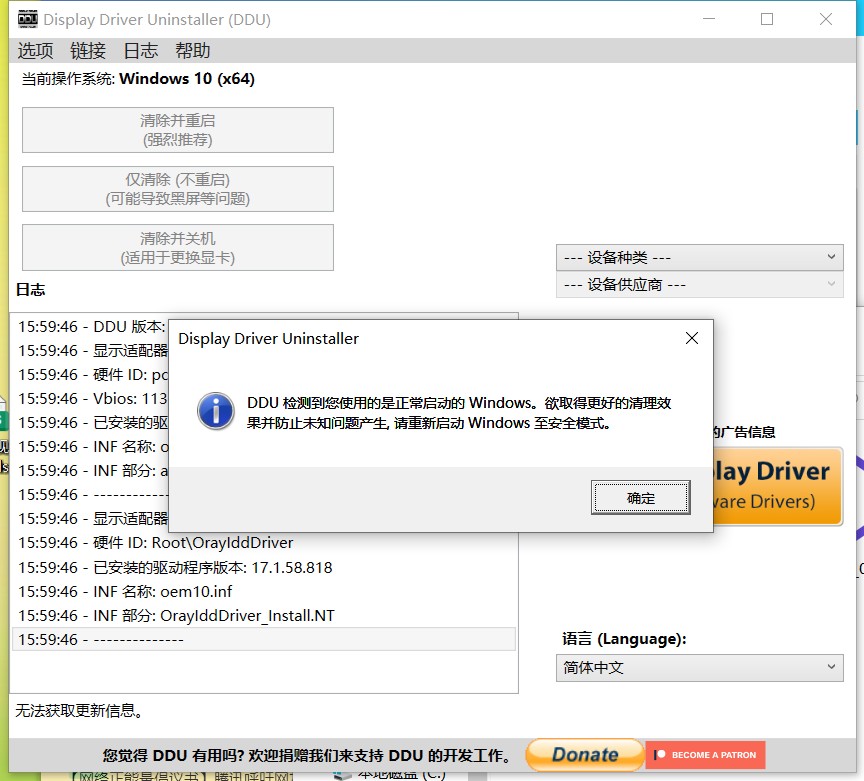Click the yellow Donate button

(x=584, y=755)
